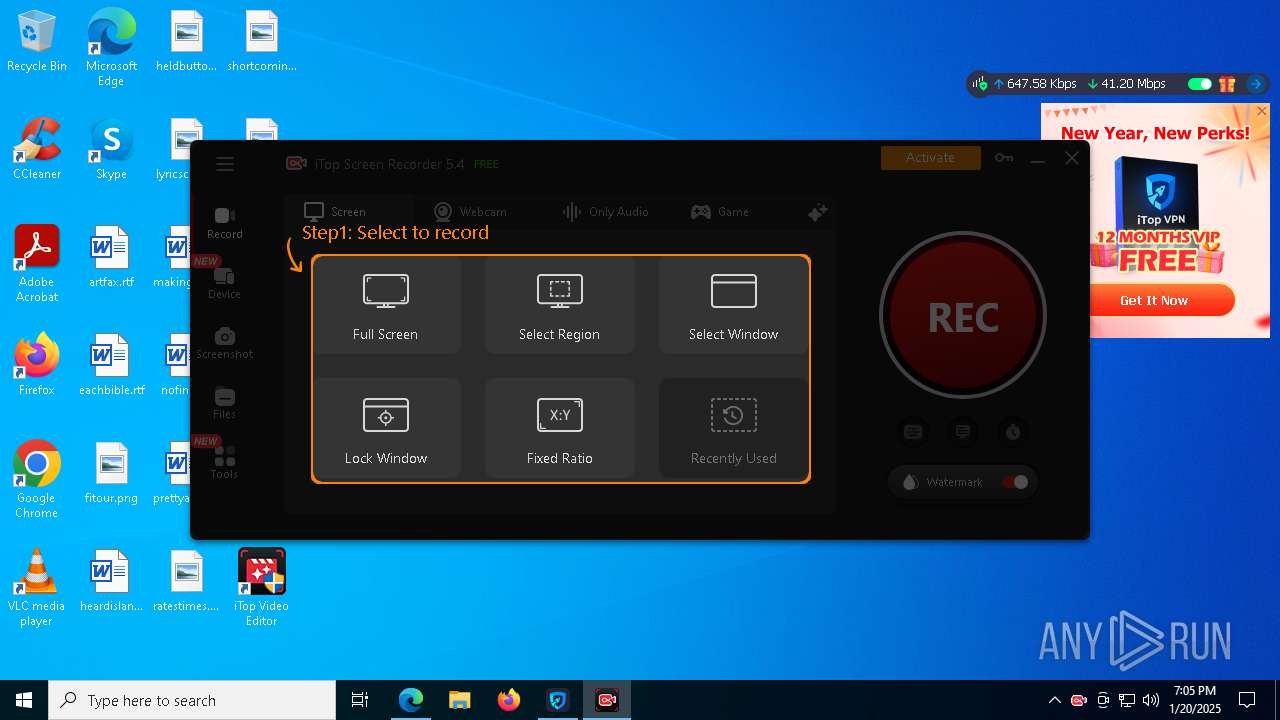Choose Select Region recording mode
Image resolution: width=1280 pixels, height=720 pixels.
[x=560, y=305]
